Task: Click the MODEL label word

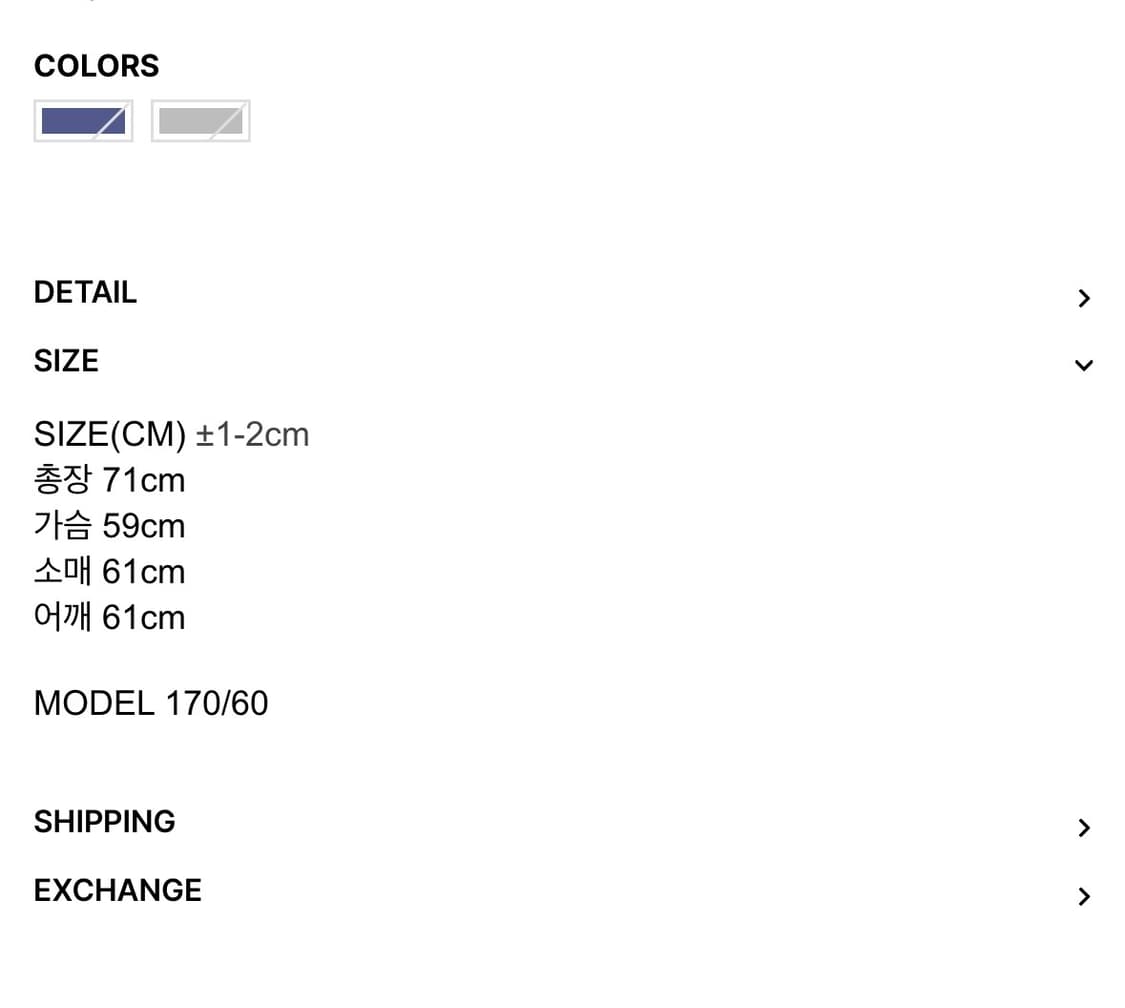Action: pyautogui.click(x=94, y=704)
